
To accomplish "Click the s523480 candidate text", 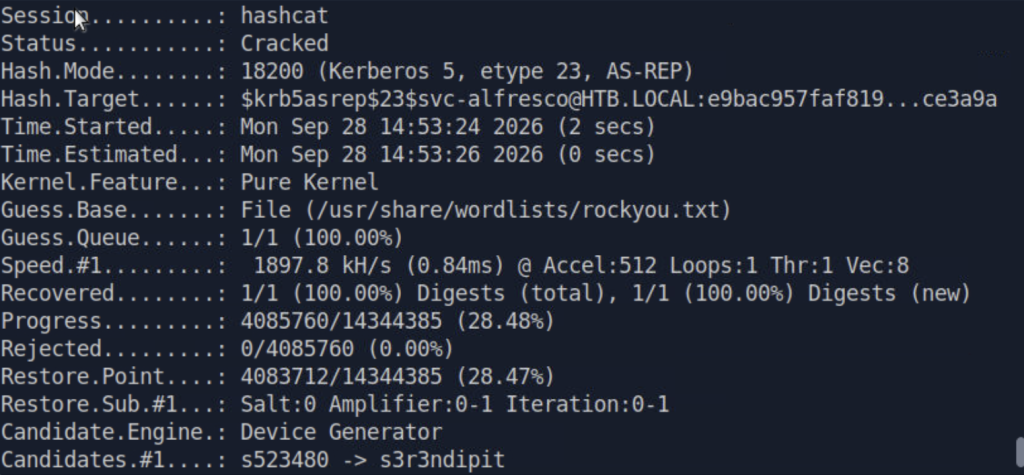I will point(284,460).
